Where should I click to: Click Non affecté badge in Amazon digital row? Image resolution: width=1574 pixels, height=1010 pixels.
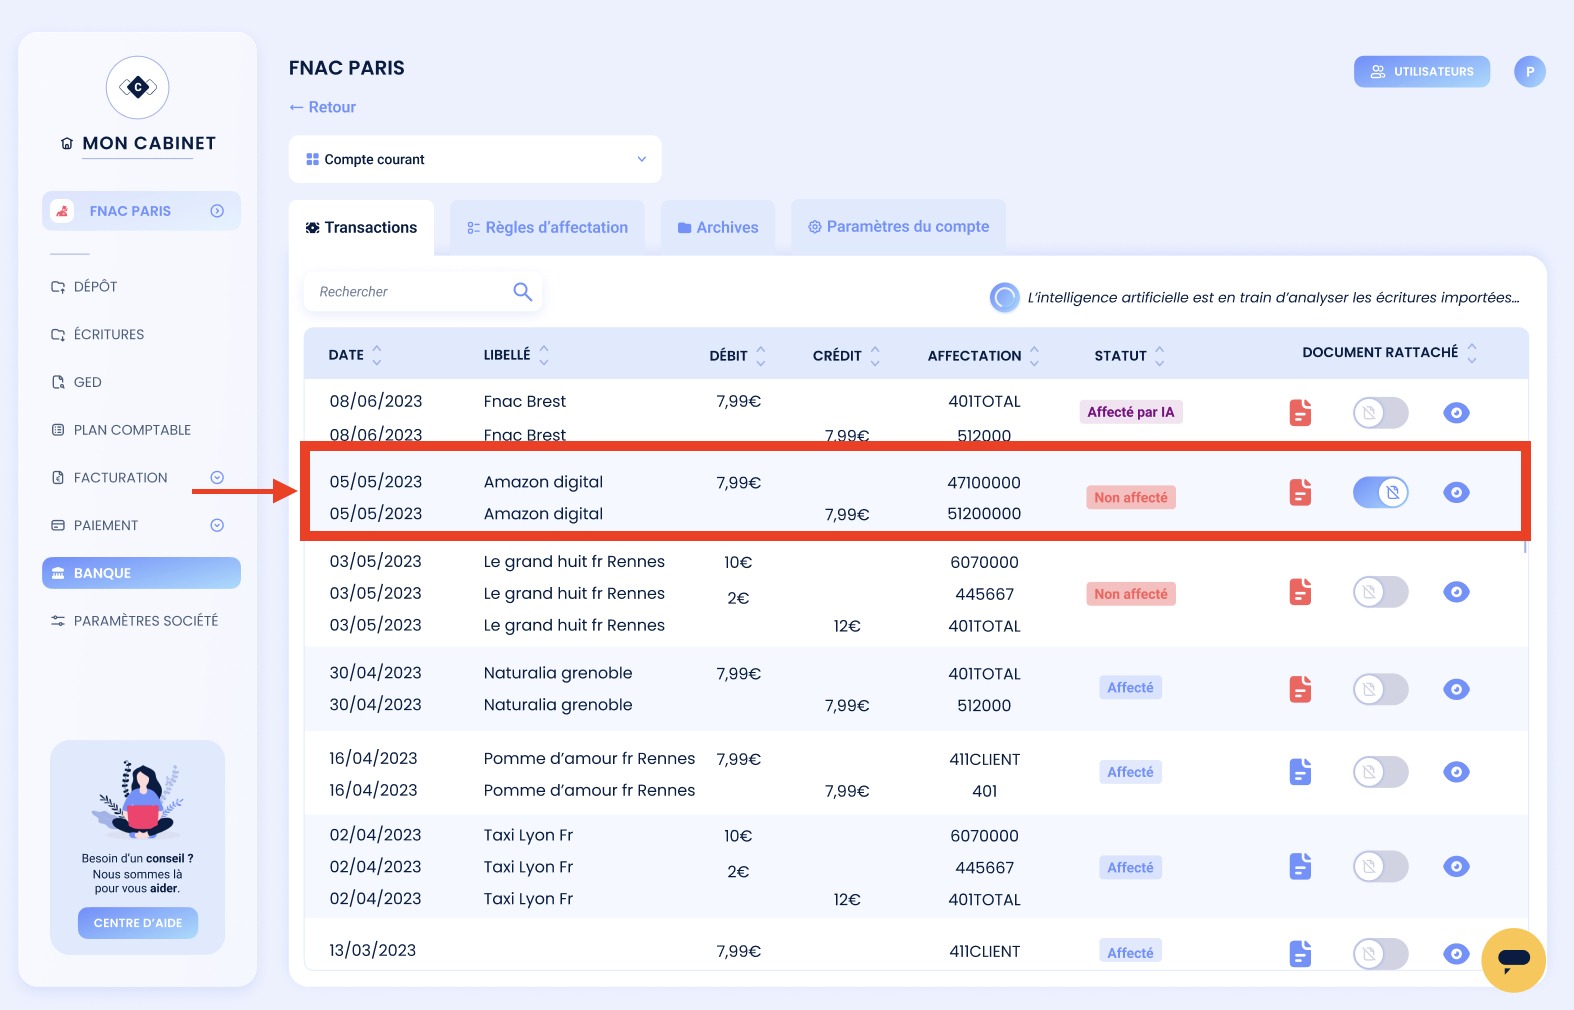click(x=1131, y=497)
